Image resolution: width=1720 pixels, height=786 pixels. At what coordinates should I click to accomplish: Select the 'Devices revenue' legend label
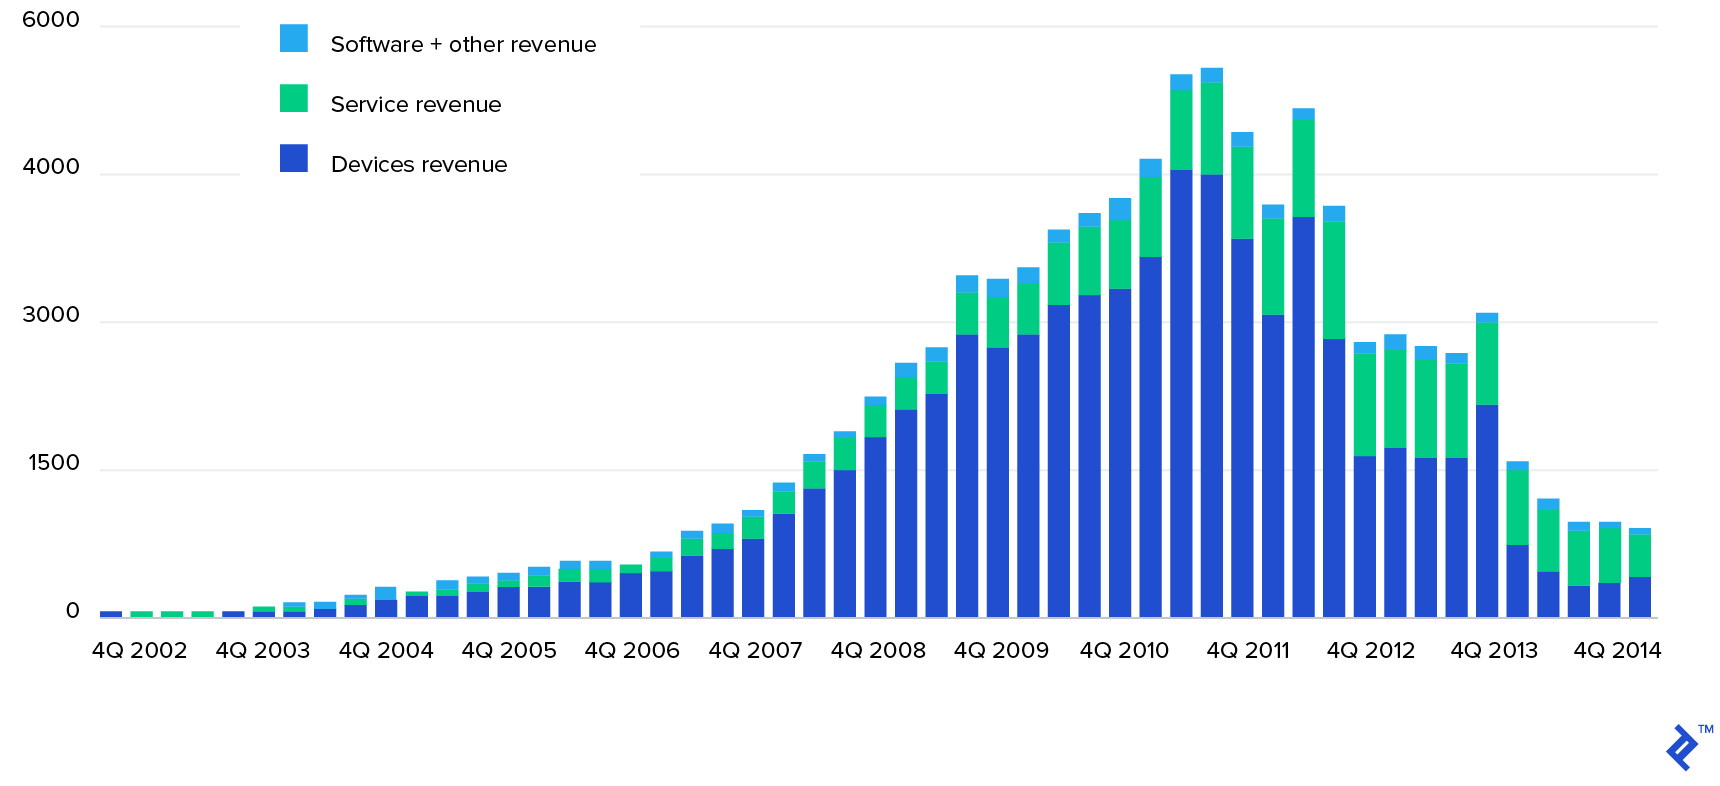coord(419,164)
